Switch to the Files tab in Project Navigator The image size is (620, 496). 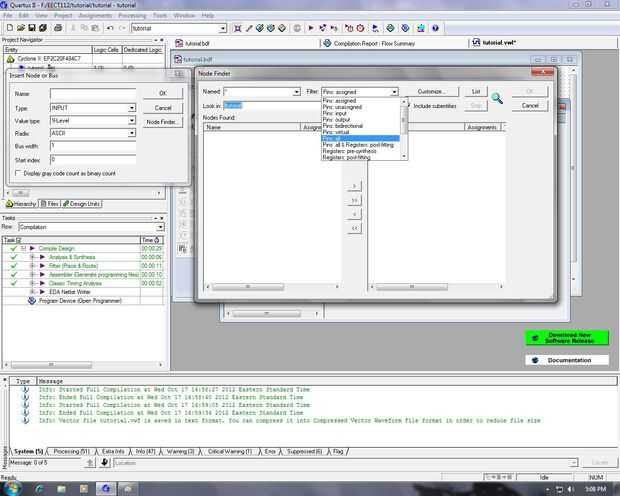click(50, 204)
